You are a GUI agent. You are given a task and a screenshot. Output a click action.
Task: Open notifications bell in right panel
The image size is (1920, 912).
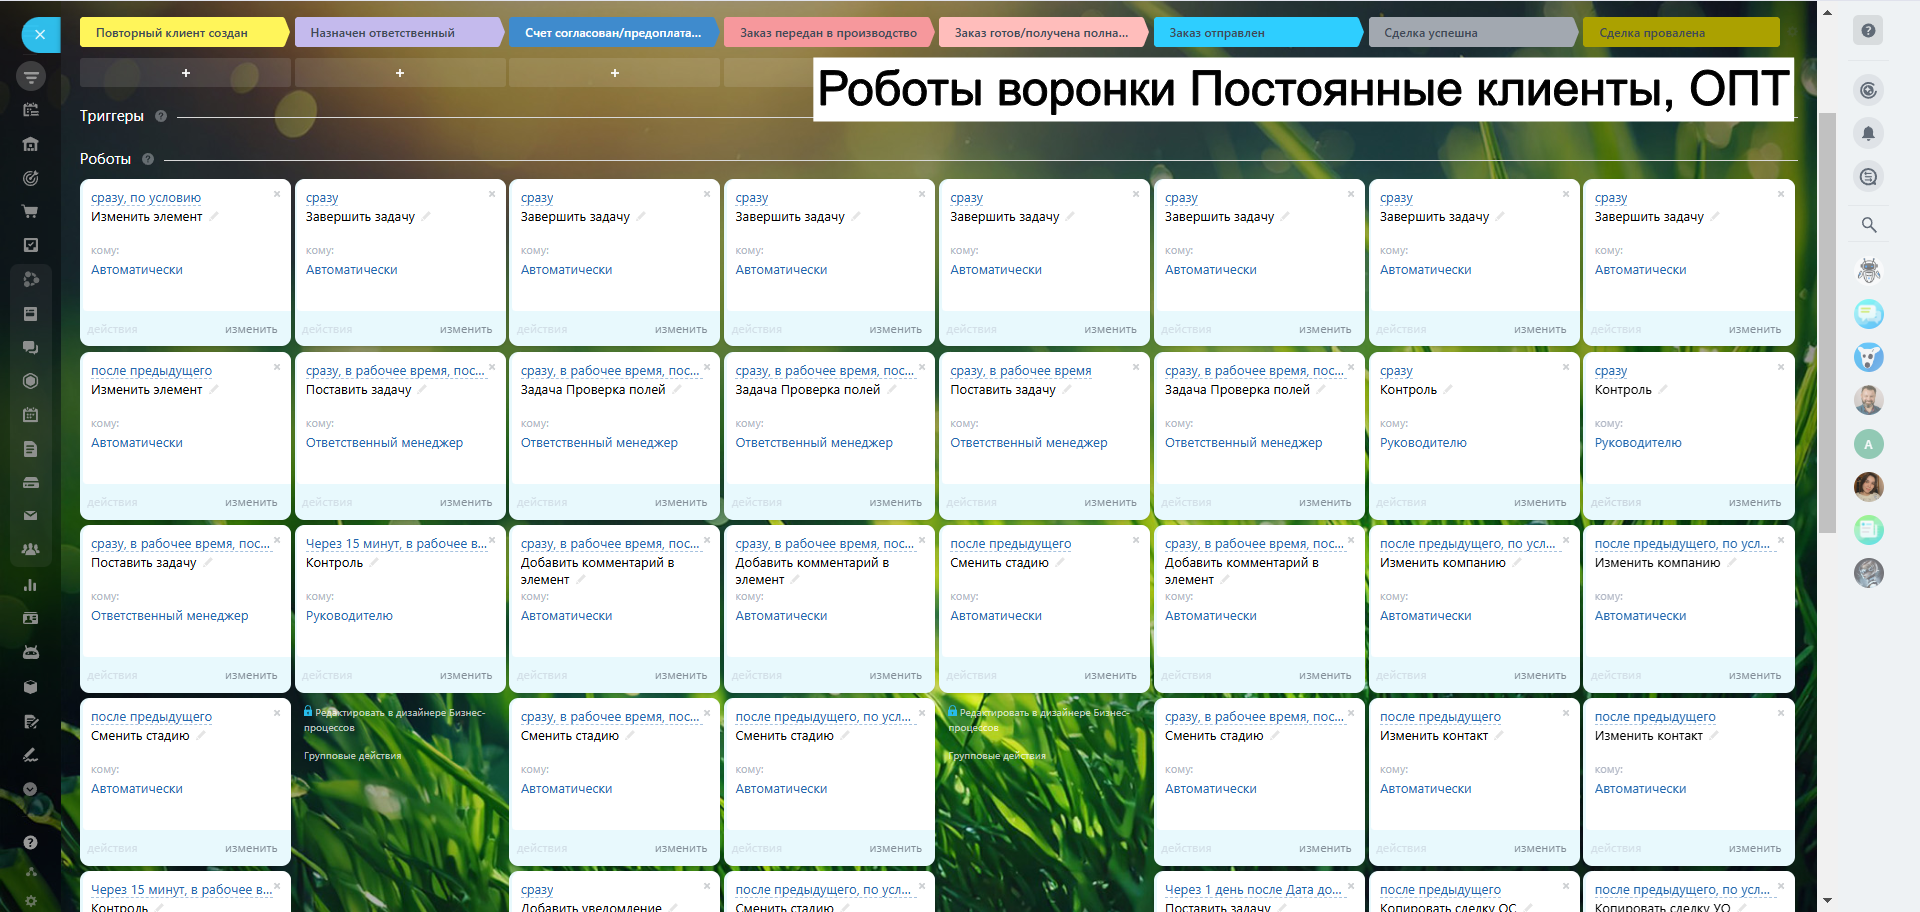pos(1867,133)
